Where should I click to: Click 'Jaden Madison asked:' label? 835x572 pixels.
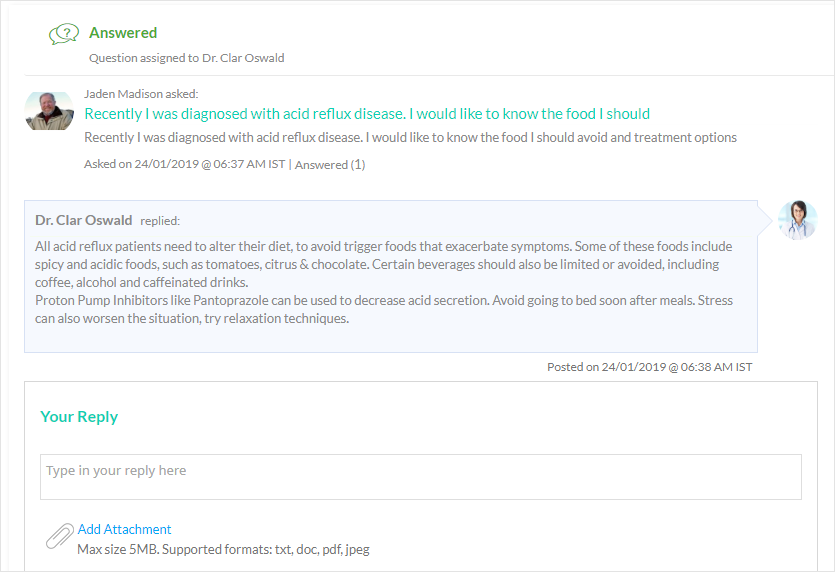(141, 94)
